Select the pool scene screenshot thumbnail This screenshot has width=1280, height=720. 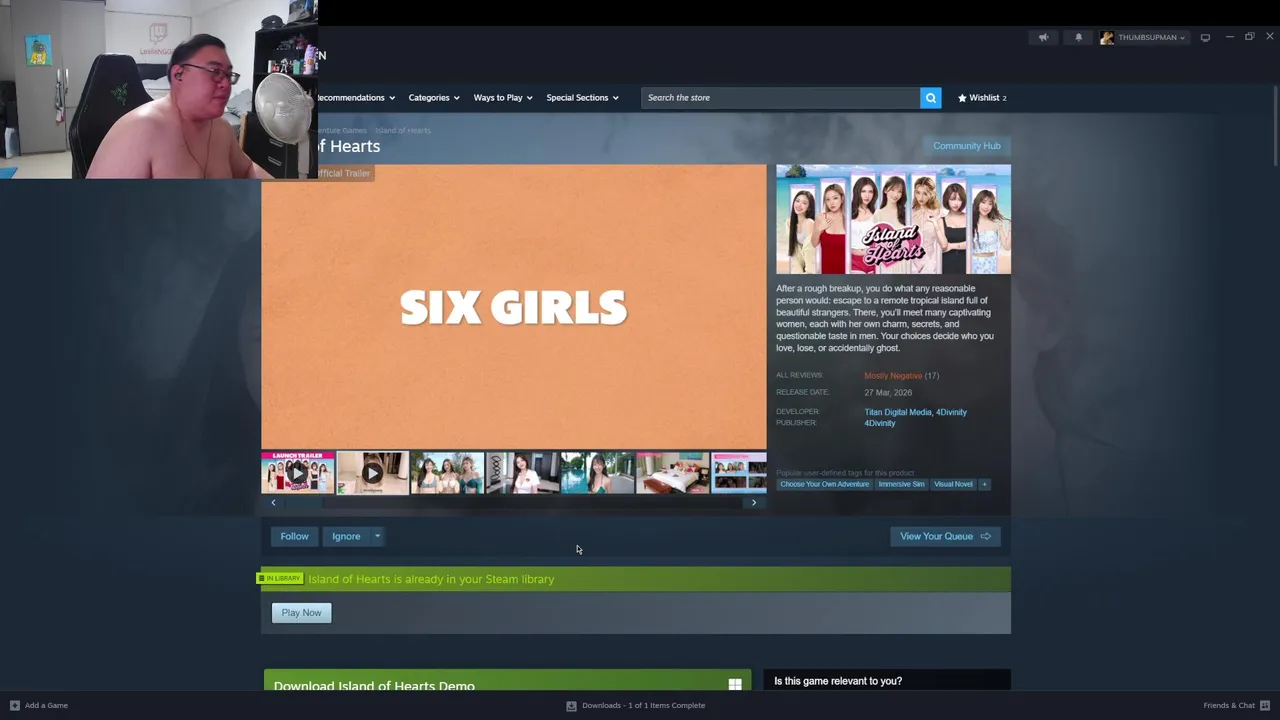(x=597, y=473)
